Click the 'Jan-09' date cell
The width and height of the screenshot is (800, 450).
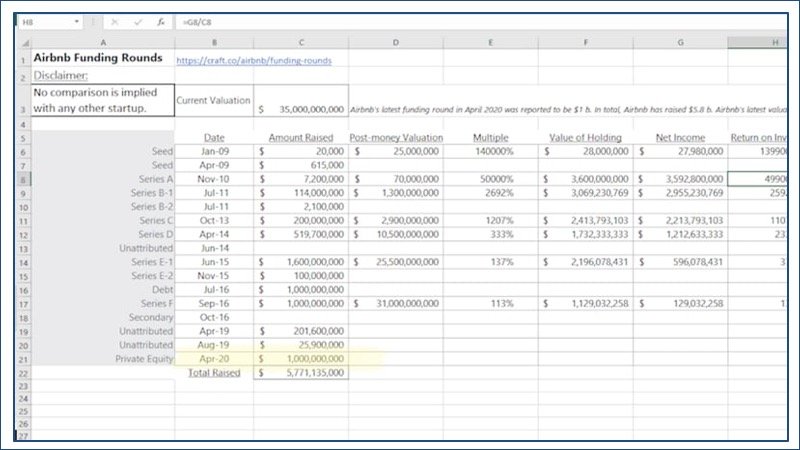(x=214, y=151)
